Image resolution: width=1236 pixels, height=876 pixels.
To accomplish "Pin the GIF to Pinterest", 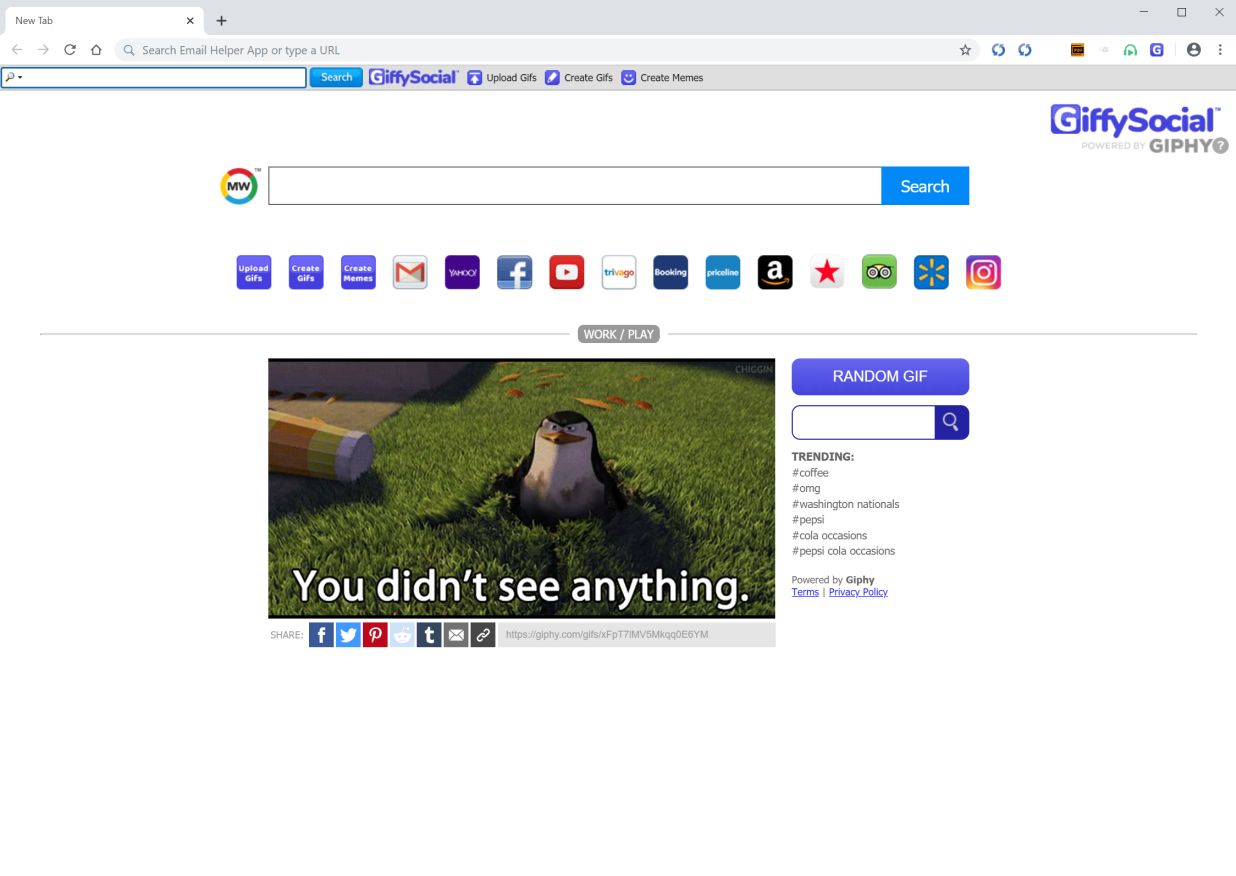I will point(375,634).
